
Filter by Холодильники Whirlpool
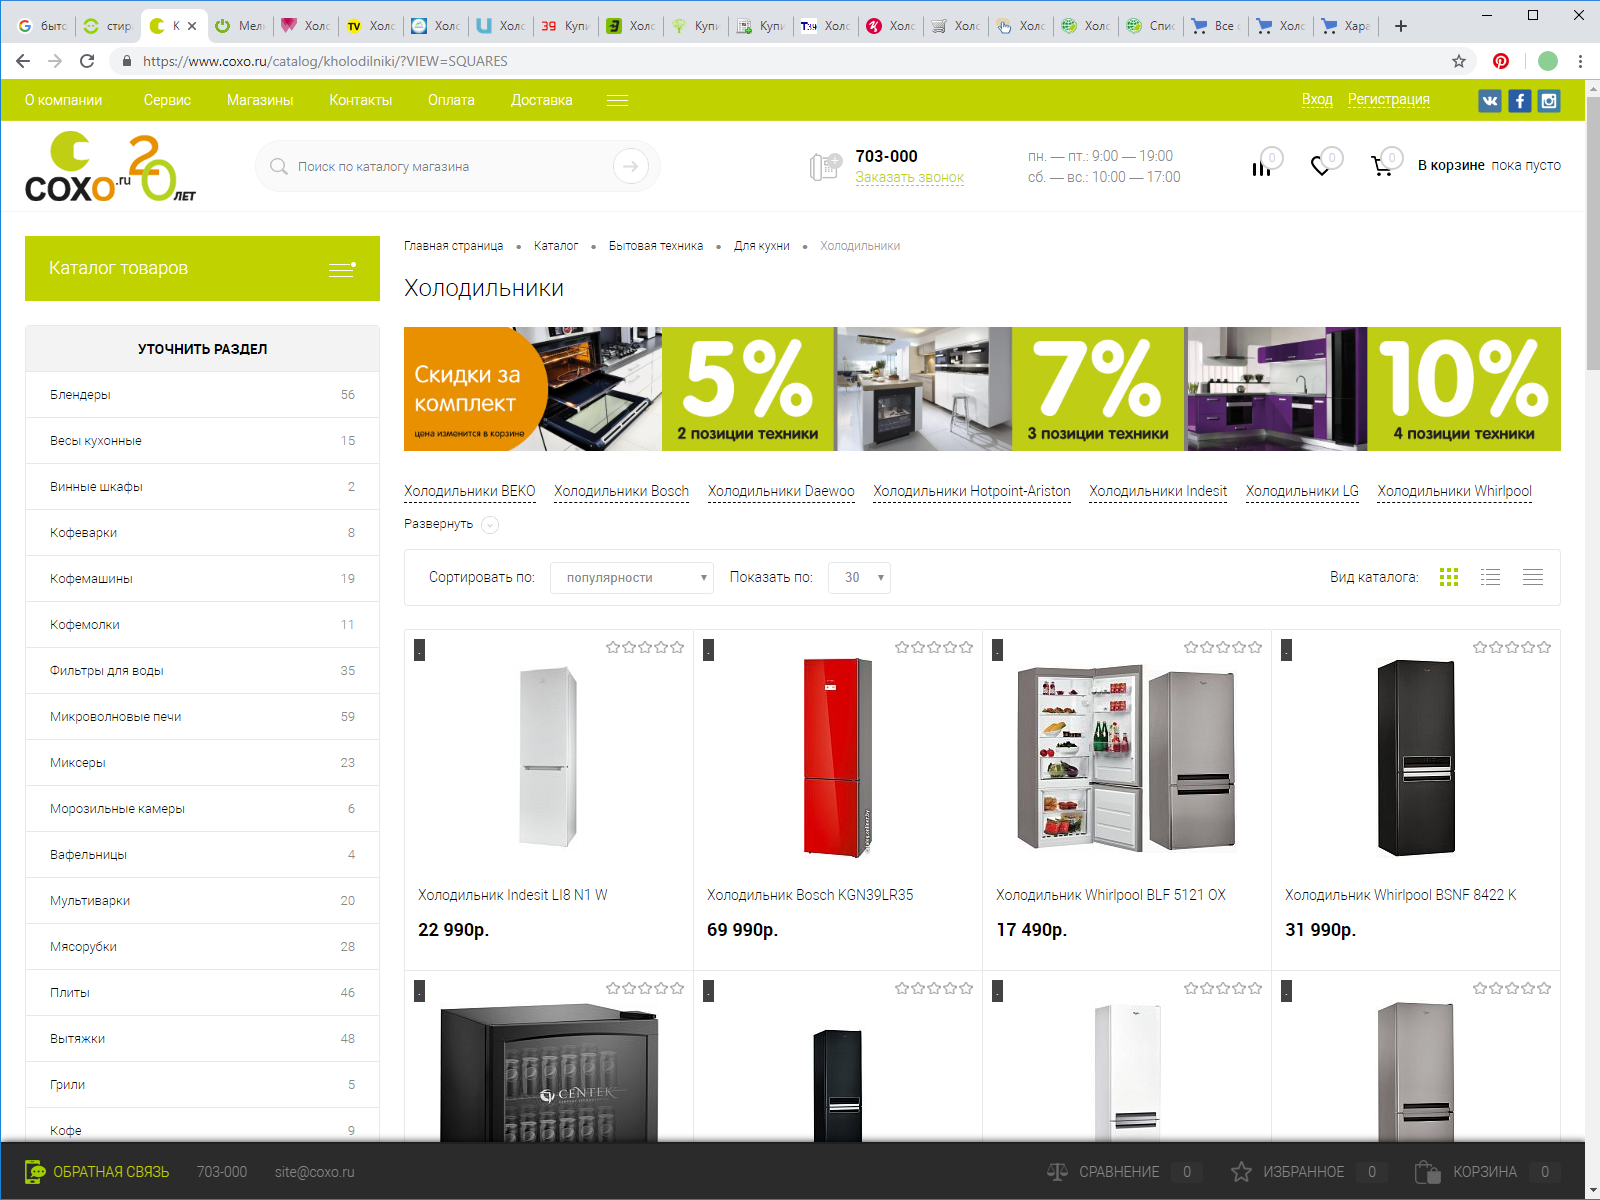[1454, 491]
